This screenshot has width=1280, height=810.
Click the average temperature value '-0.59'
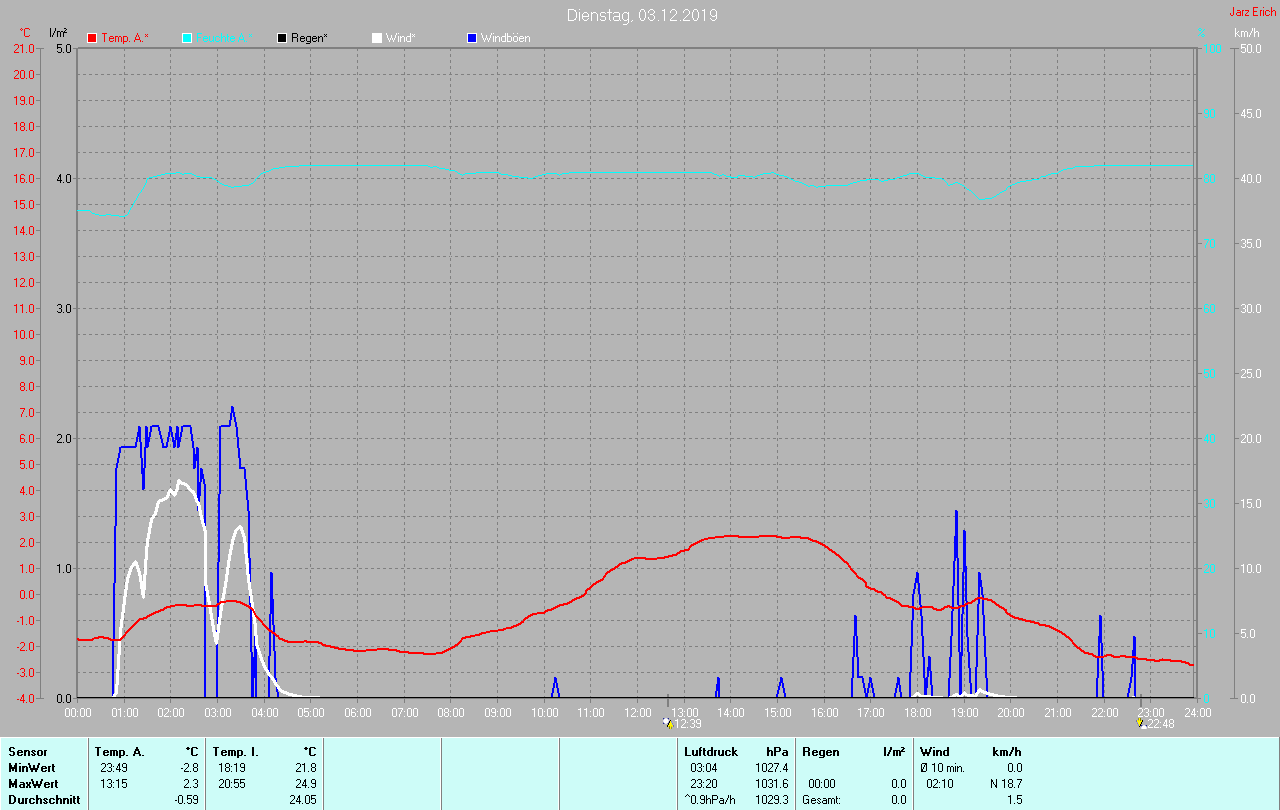click(186, 800)
